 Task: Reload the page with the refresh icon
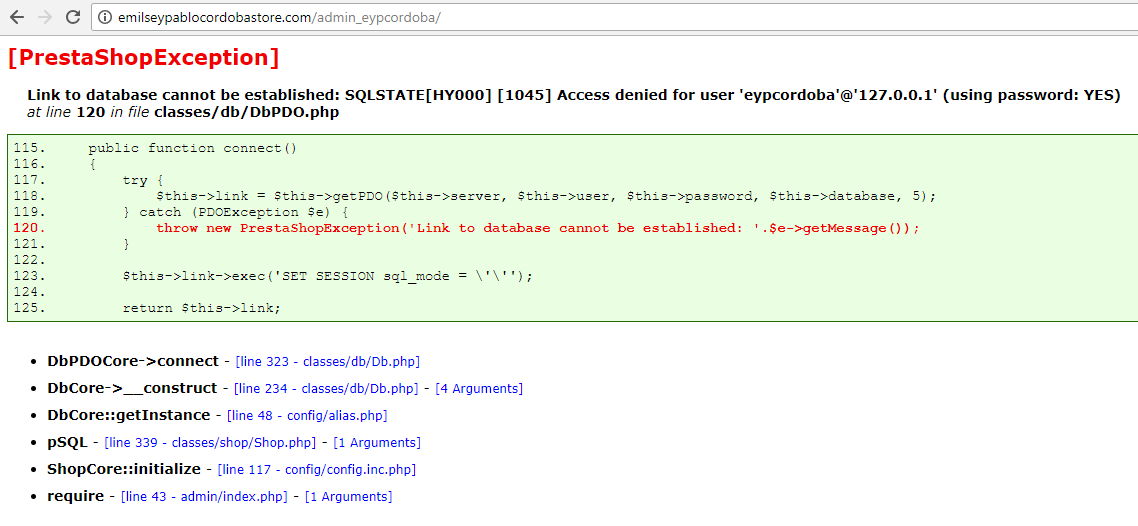pyautogui.click(x=73, y=17)
